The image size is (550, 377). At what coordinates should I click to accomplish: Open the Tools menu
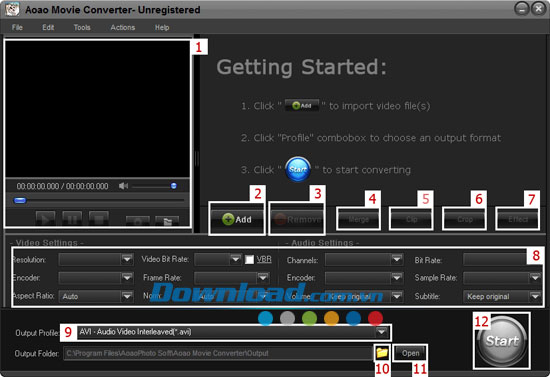(x=82, y=27)
